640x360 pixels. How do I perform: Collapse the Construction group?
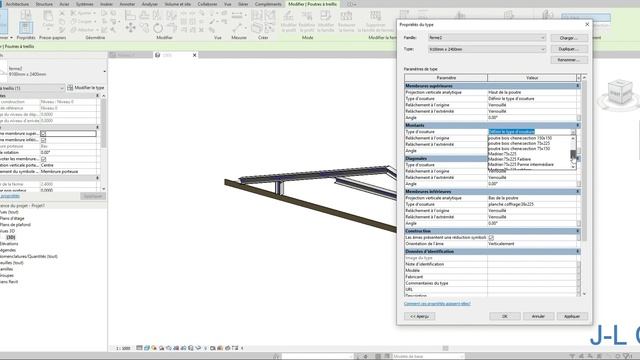578,231
